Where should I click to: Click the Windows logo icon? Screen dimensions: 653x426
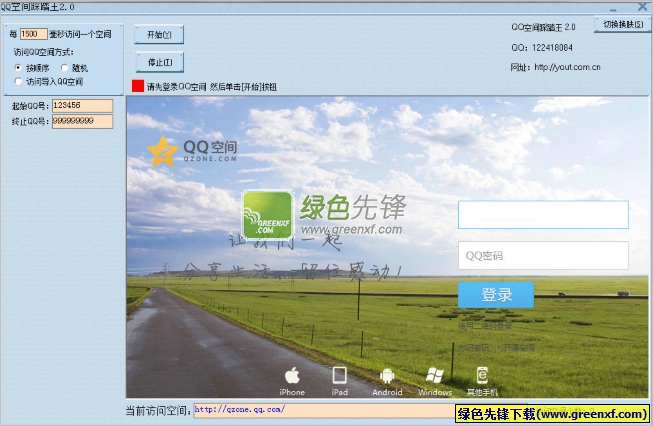point(435,376)
